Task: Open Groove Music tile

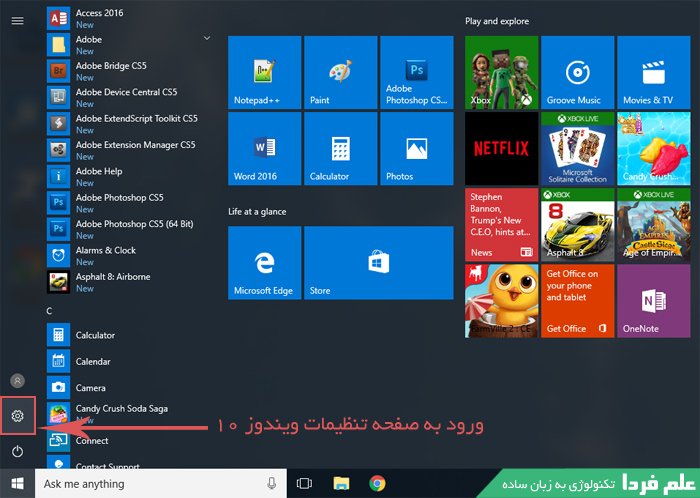Action: pyautogui.click(x=576, y=73)
